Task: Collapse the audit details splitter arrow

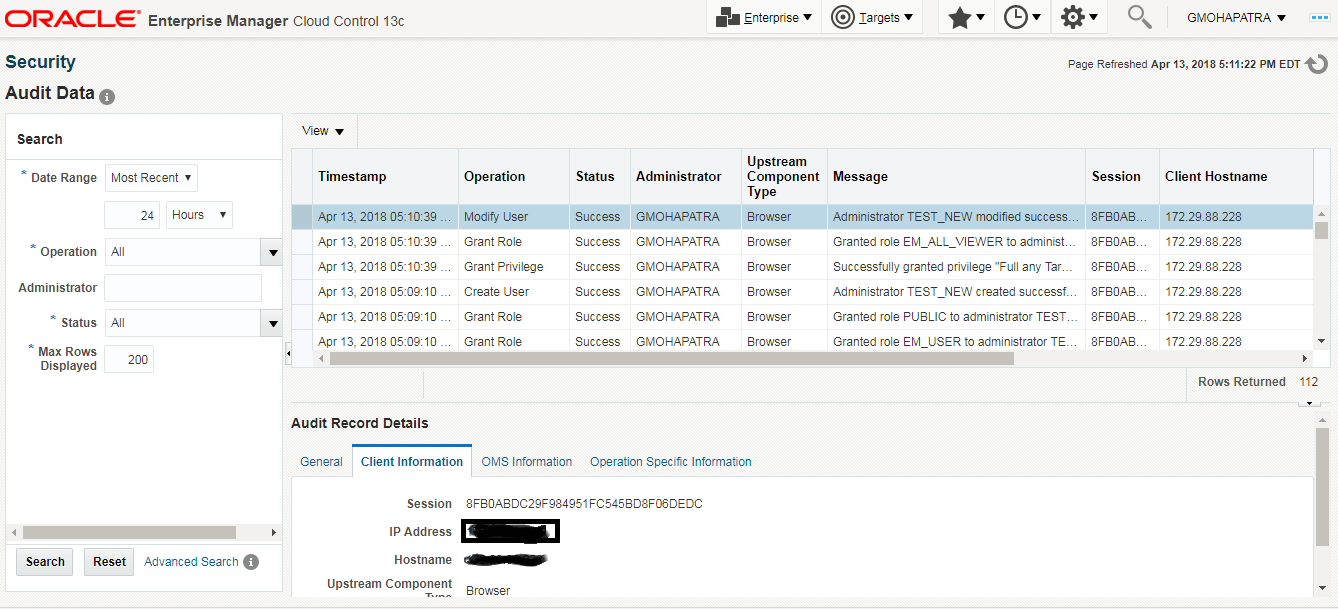Action: tap(1309, 403)
